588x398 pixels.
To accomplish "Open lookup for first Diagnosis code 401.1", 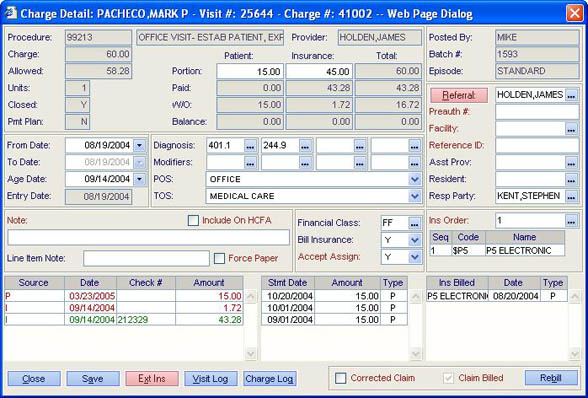I will coord(250,146).
